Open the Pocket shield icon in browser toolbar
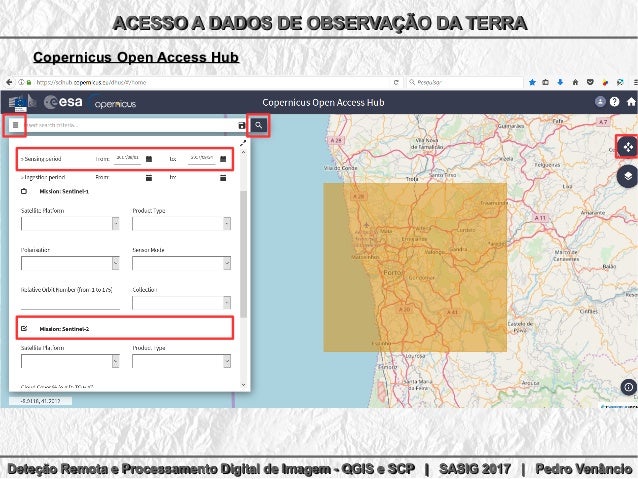Viewport: 638px width, 479px height. tap(590, 82)
